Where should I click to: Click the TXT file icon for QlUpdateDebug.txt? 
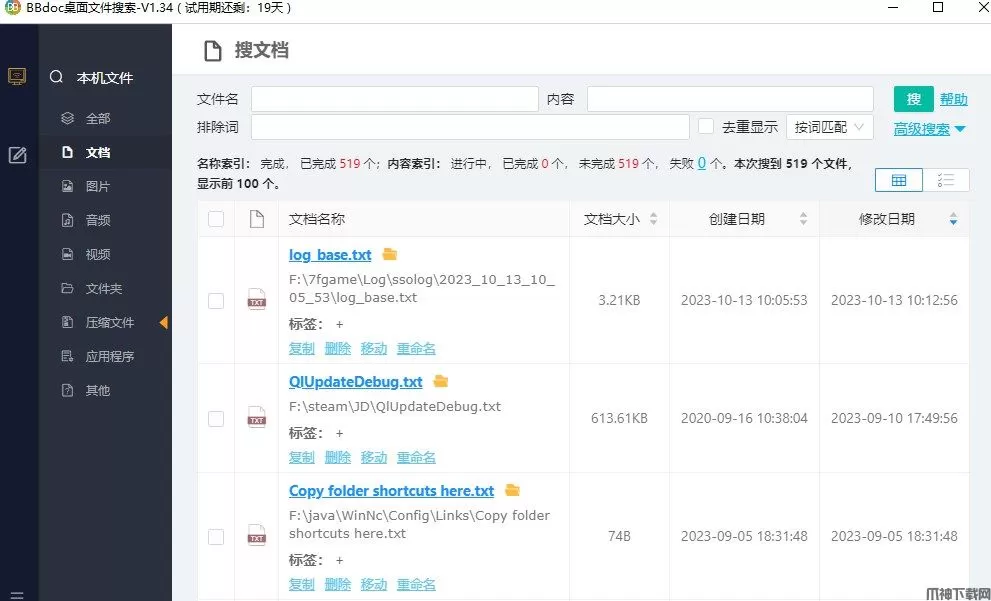pos(257,418)
